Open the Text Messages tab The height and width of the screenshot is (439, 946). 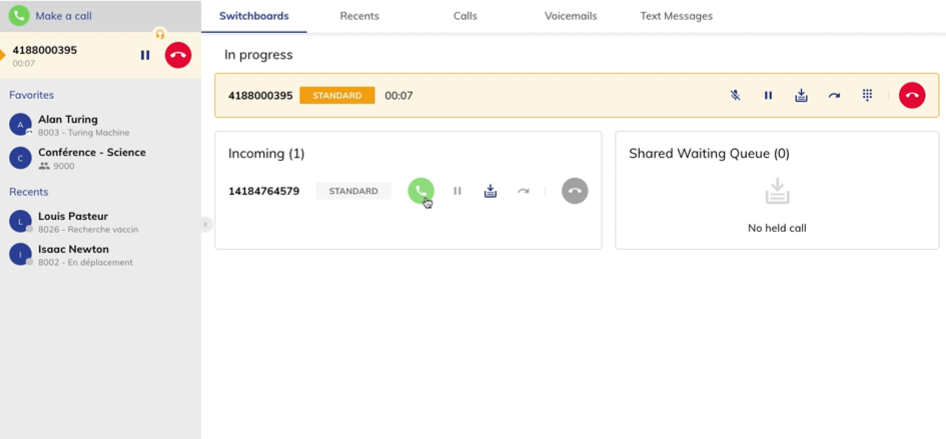pos(676,16)
